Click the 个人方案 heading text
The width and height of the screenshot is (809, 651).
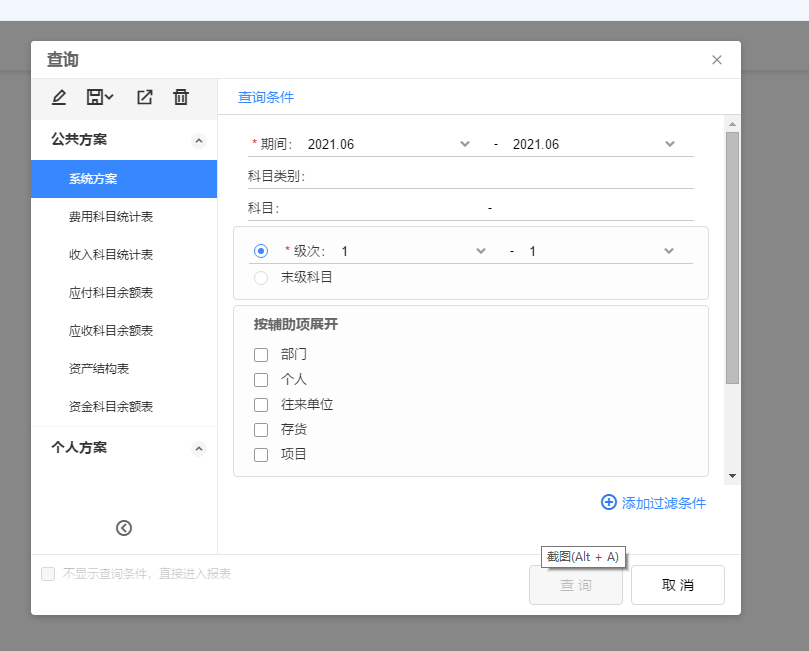point(79,447)
